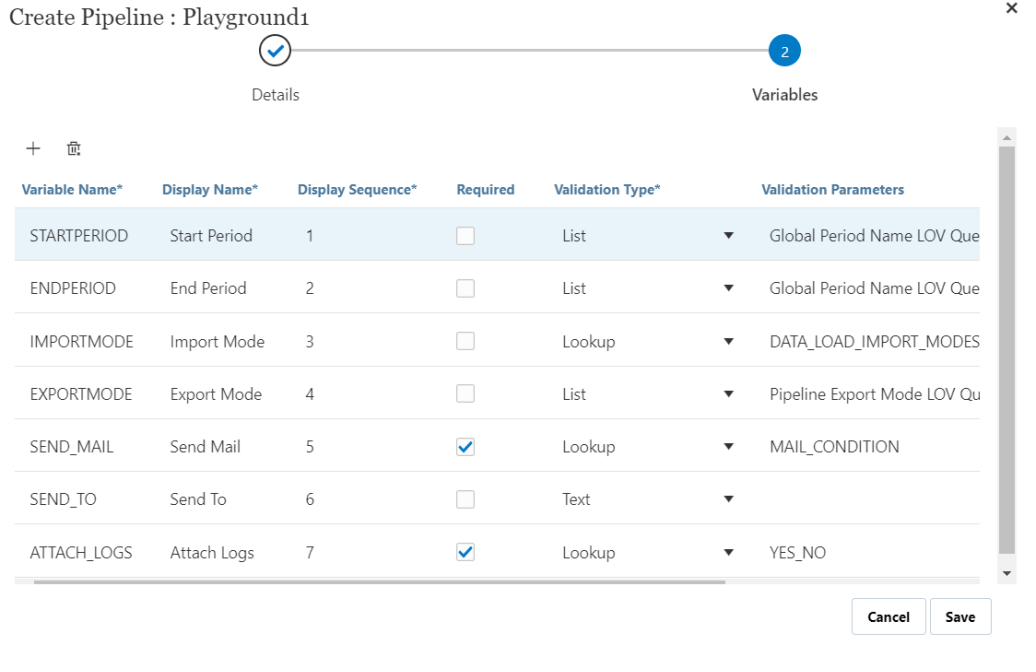The width and height of the screenshot is (1036, 672).
Task: Toggle Required checkbox for IMPORTMODE
Action: [465, 341]
